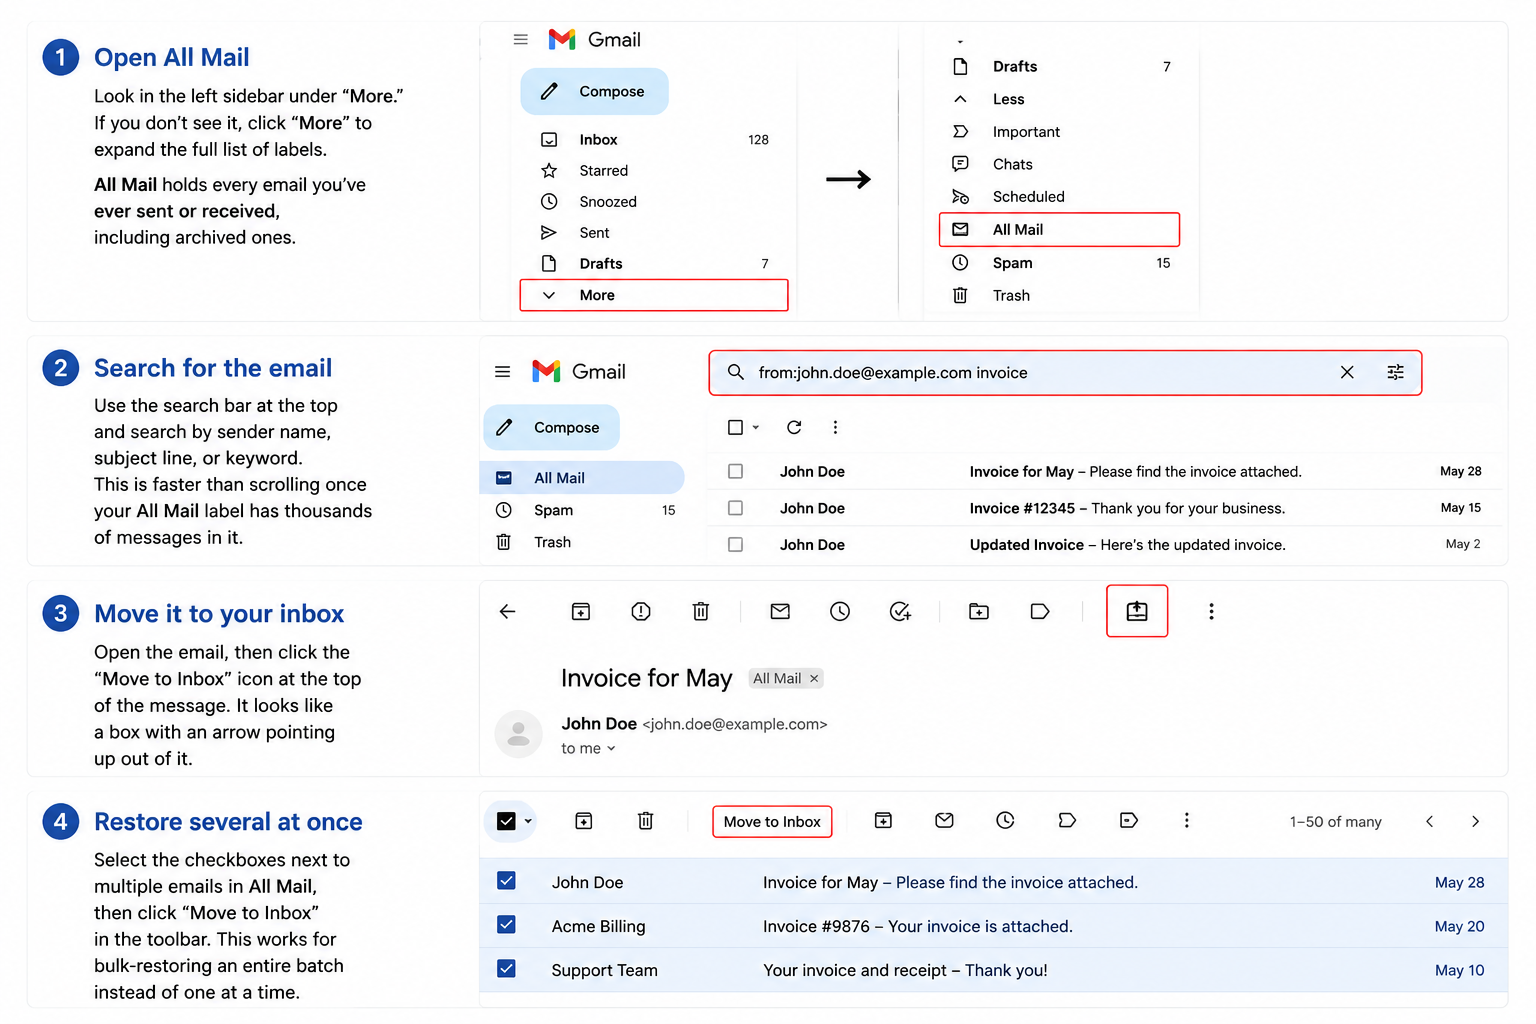The width and height of the screenshot is (1536, 1024).
Task: Open search options with the sliders icon
Action: coord(1396,372)
